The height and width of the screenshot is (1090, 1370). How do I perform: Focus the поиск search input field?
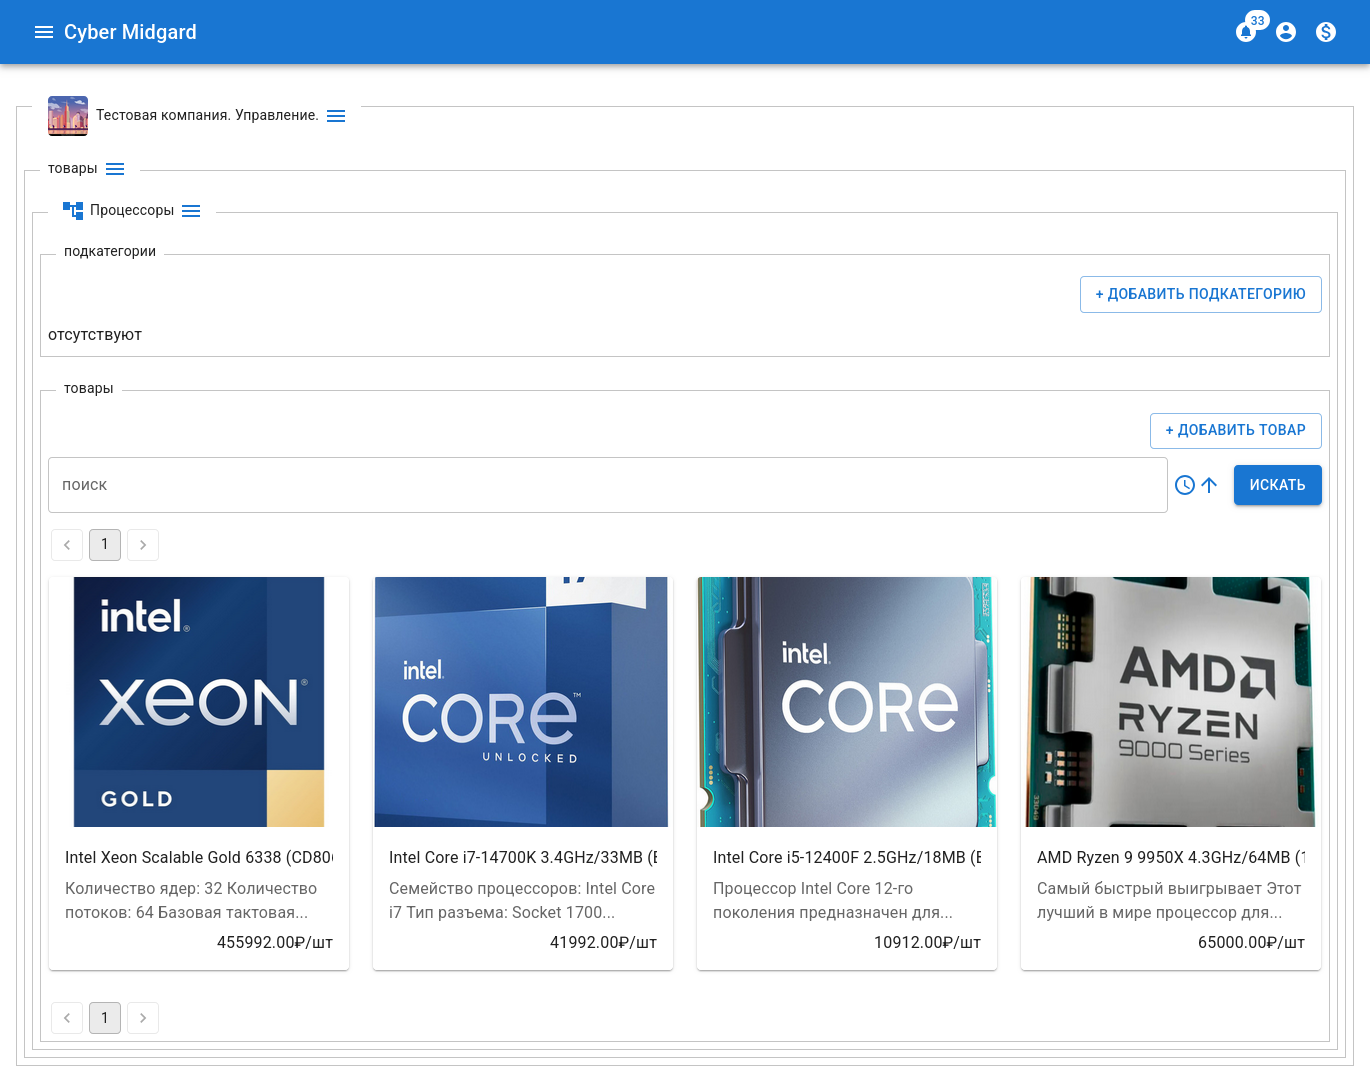click(607, 485)
